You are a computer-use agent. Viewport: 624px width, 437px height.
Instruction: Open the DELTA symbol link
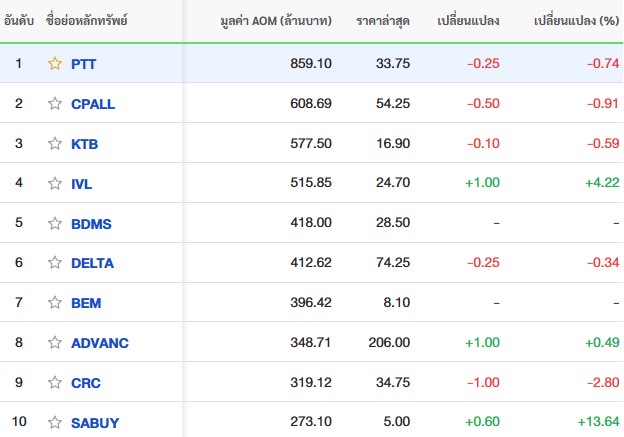[93, 263]
